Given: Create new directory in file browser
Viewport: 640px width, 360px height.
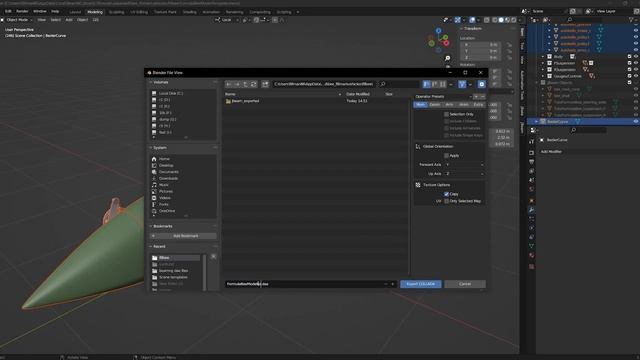Looking at the screenshot, I should (x=265, y=84).
